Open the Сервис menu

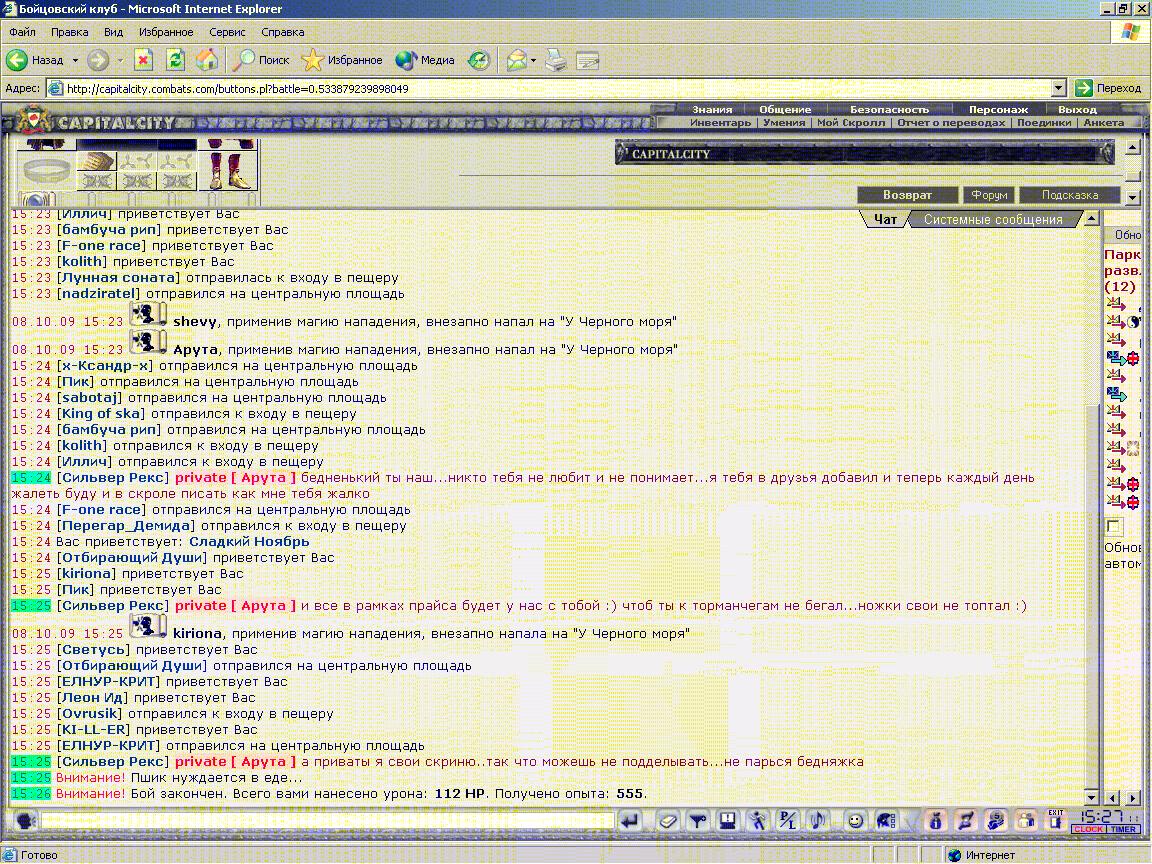click(227, 32)
